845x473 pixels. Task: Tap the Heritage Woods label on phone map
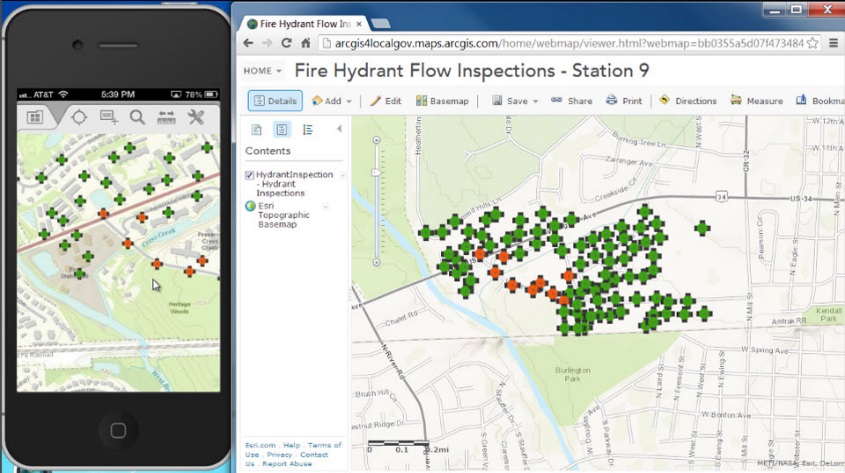[179, 308]
